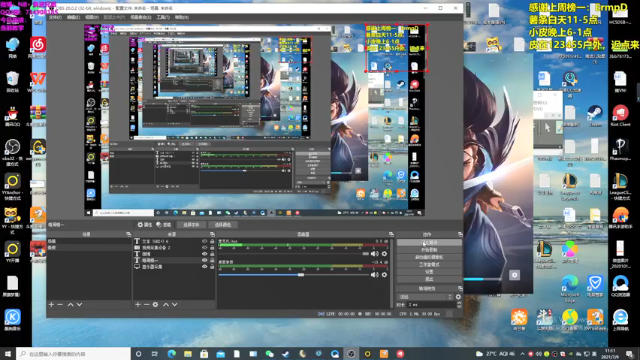Image resolution: width=640 pixels, height=360 pixels.
Task: Mute the microphone/Aux speaker icon
Action: [375, 254]
